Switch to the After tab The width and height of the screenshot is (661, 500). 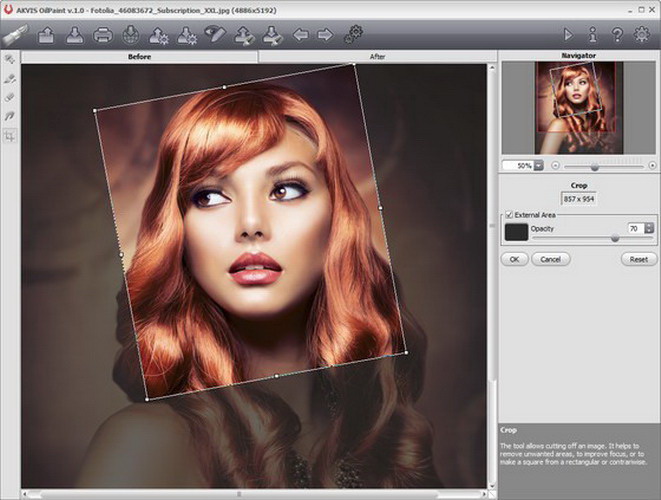(x=377, y=57)
